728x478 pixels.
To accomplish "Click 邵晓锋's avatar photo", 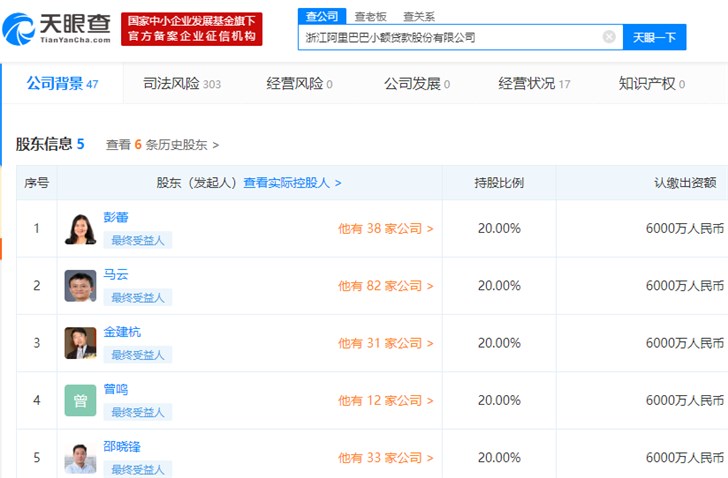I will click(x=80, y=456).
